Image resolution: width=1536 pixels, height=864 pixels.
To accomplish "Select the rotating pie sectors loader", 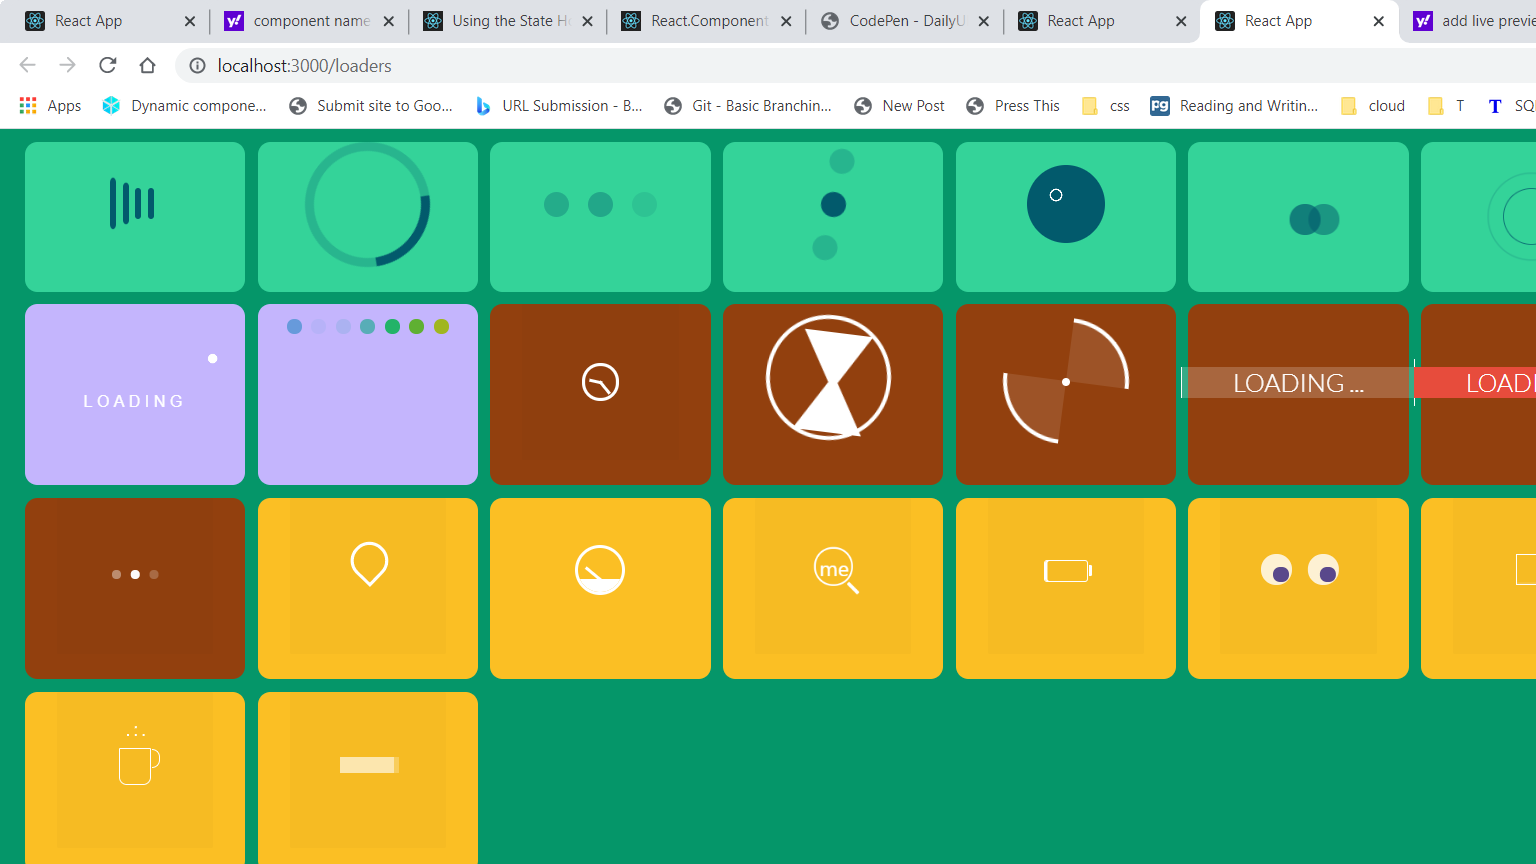I will pos(1066,381).
